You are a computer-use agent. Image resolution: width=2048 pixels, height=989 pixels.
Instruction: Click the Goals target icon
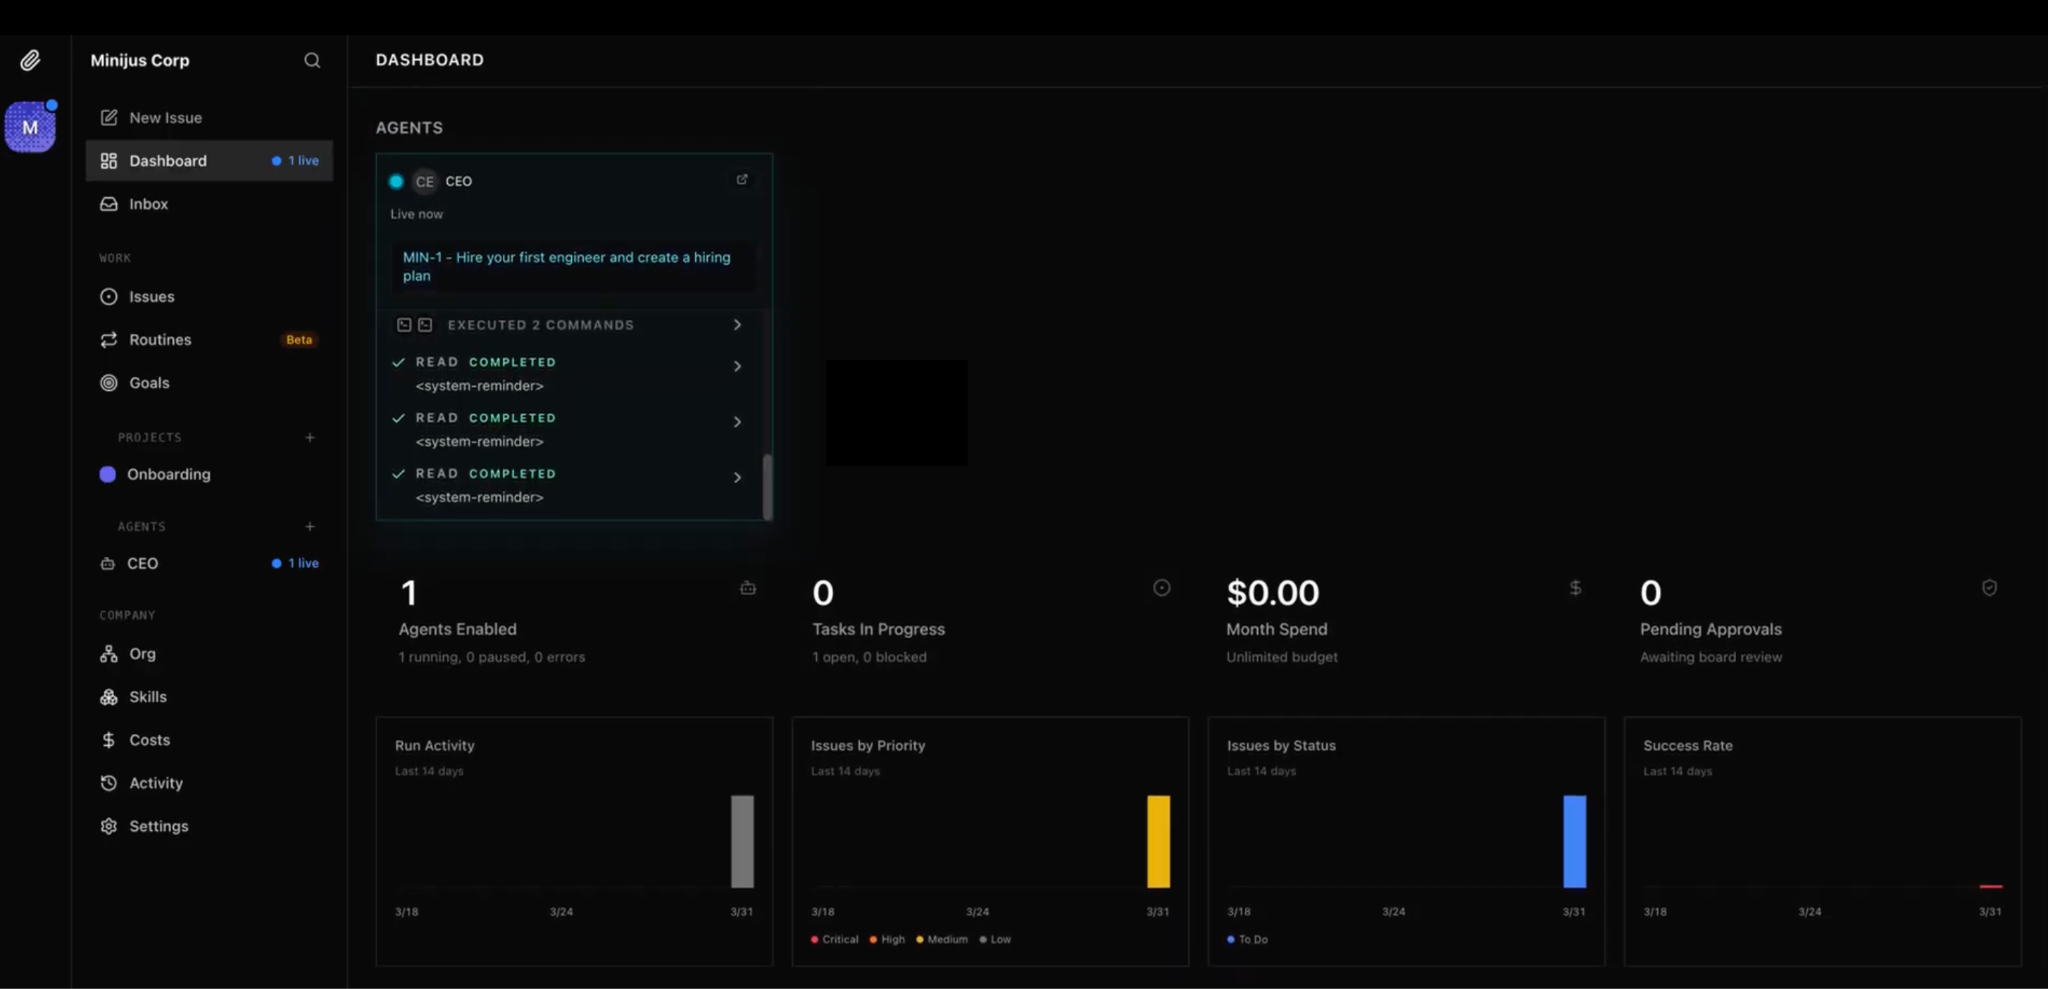(x=108, y=382)
